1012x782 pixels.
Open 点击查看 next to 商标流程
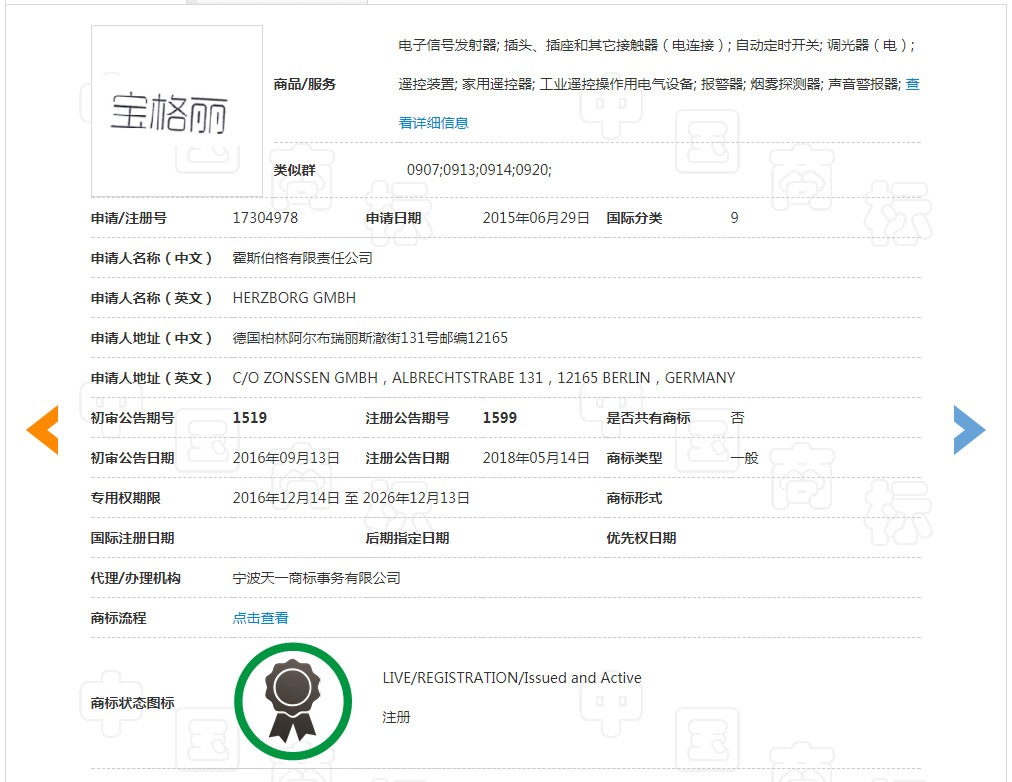259,617
